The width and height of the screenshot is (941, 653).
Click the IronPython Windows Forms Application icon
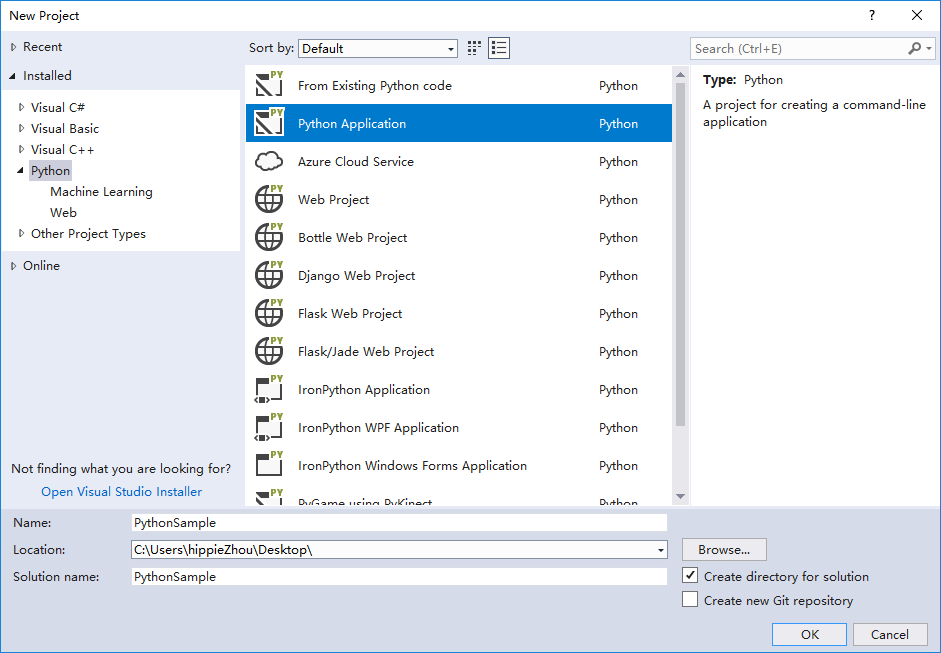coord(269,465)
